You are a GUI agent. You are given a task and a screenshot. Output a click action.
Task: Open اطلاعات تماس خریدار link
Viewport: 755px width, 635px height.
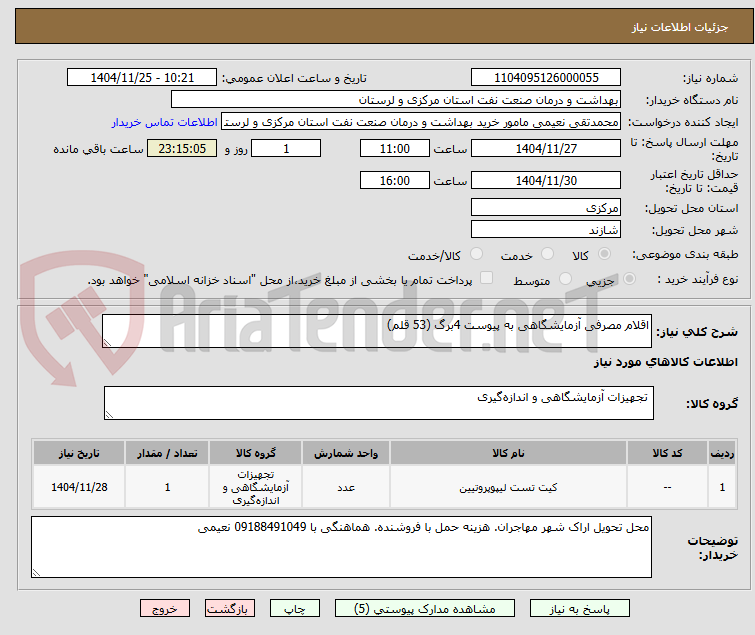click(164, 122)
